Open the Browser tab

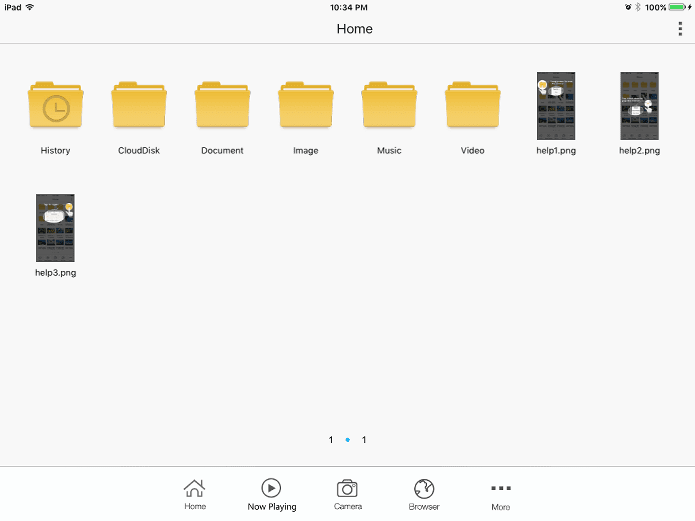tap(424, 494)
